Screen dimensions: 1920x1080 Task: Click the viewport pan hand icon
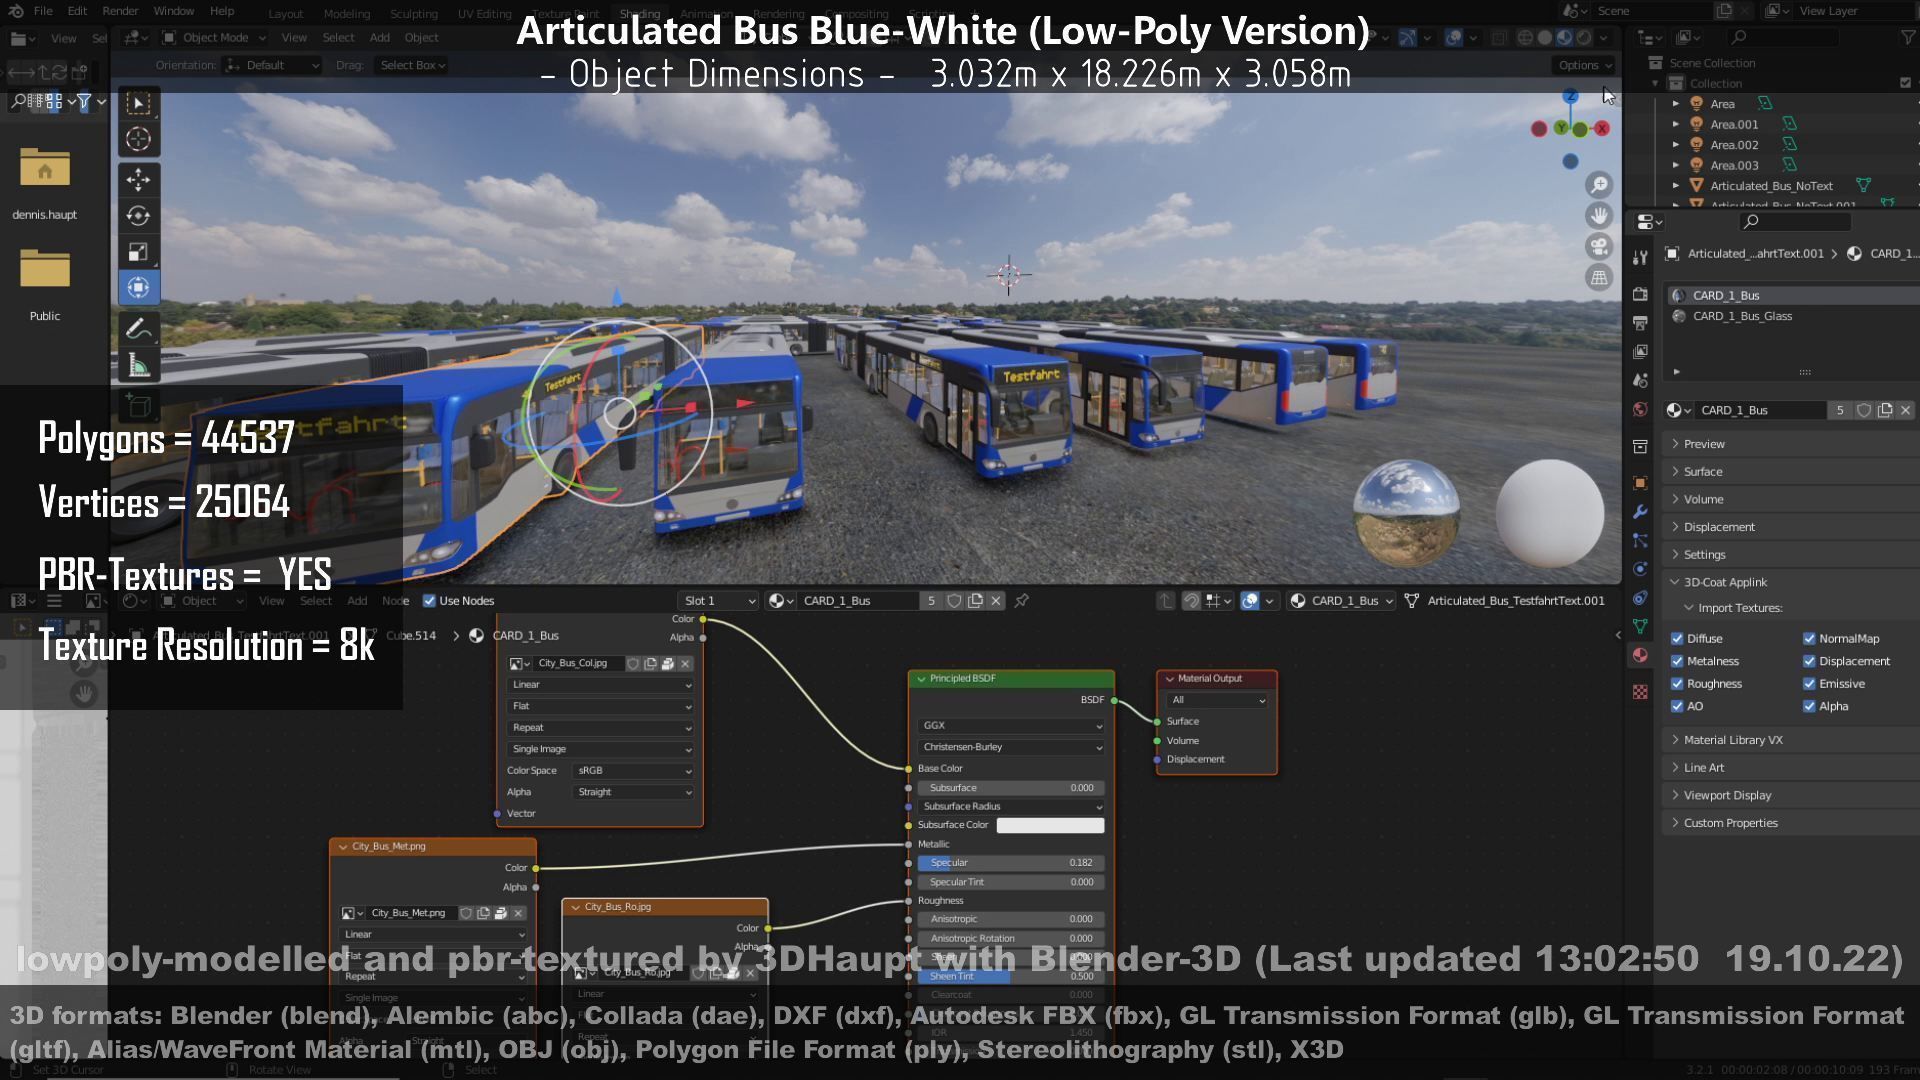(1599, 216)
